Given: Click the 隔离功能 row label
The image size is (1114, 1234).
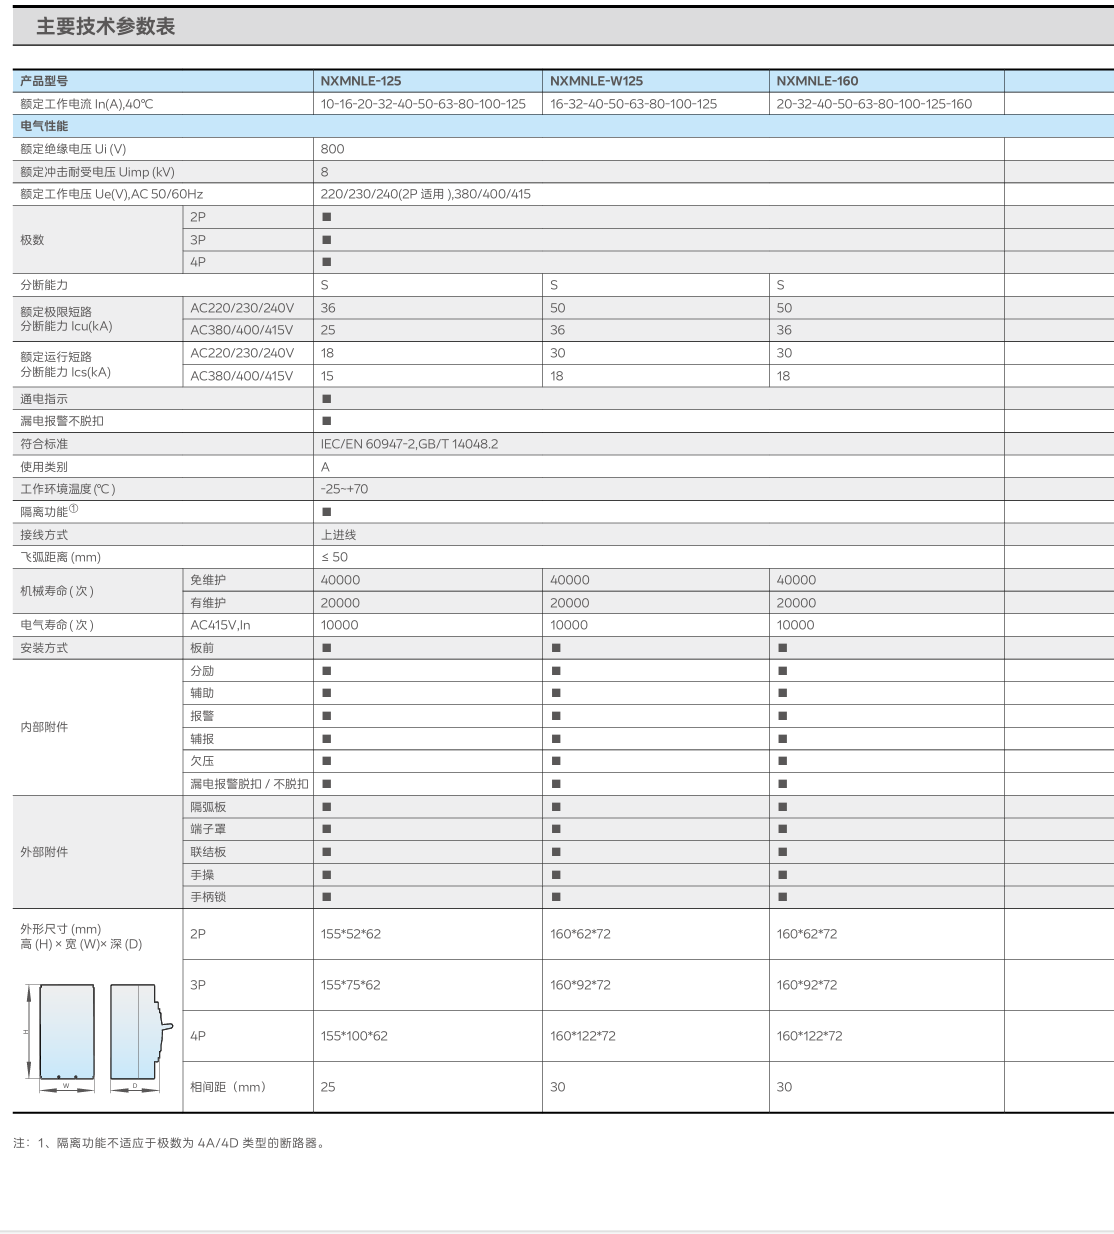Looking at the screenshot, I should click(x=49, y=511).
